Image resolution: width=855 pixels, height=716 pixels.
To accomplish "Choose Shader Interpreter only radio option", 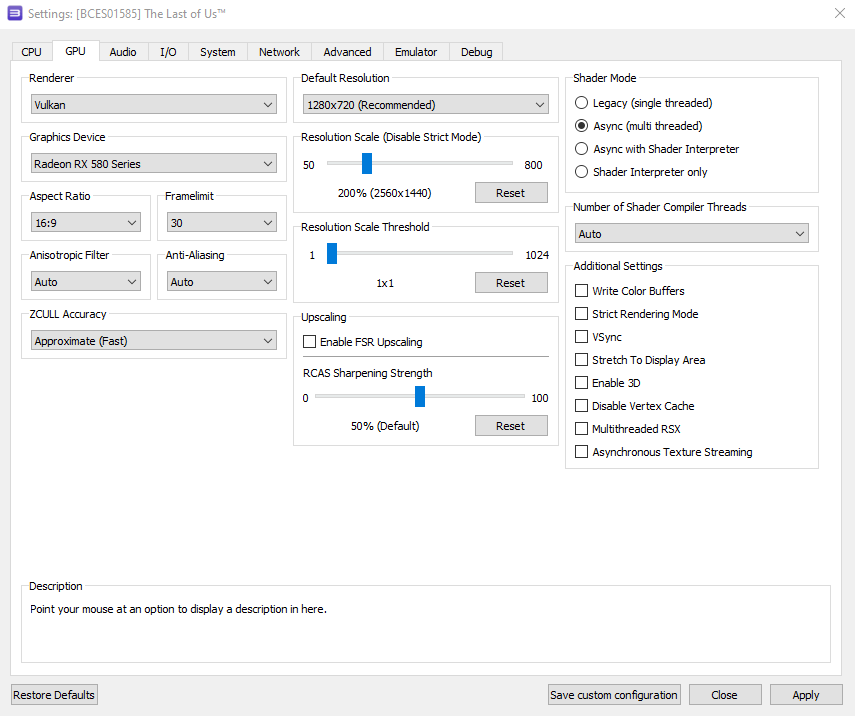I will [582, 172].
